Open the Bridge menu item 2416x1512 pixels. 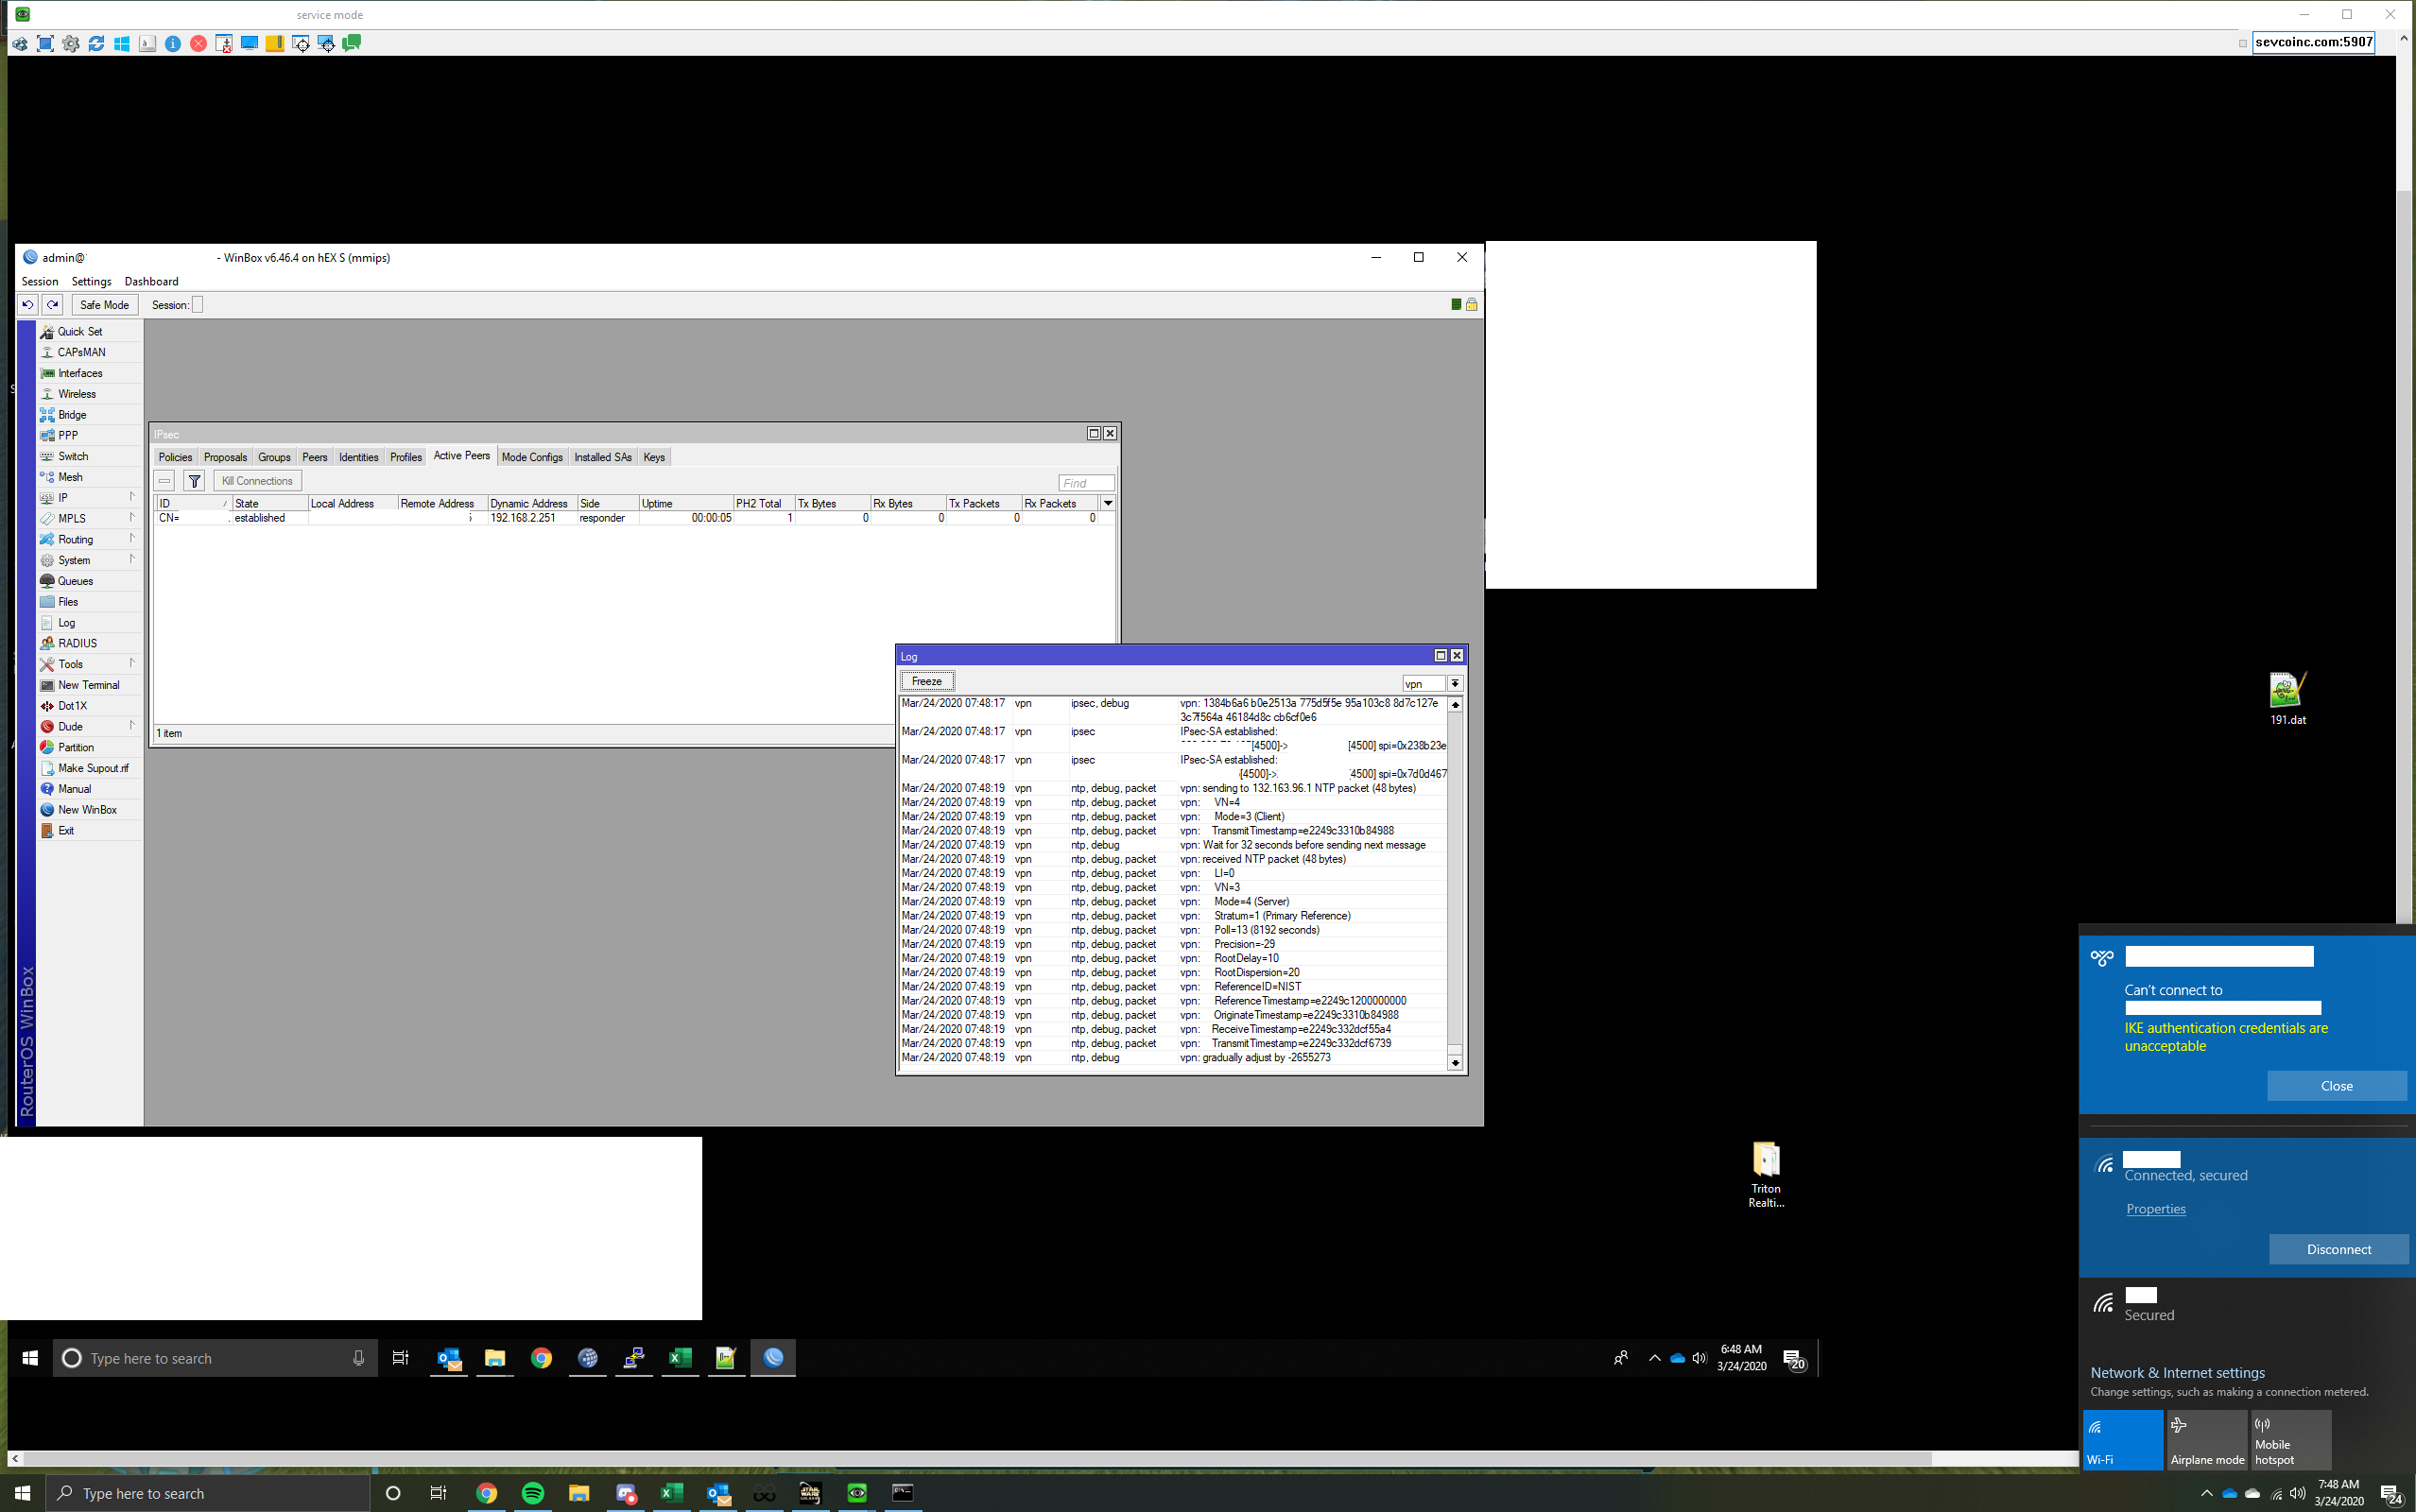[71, 414]
